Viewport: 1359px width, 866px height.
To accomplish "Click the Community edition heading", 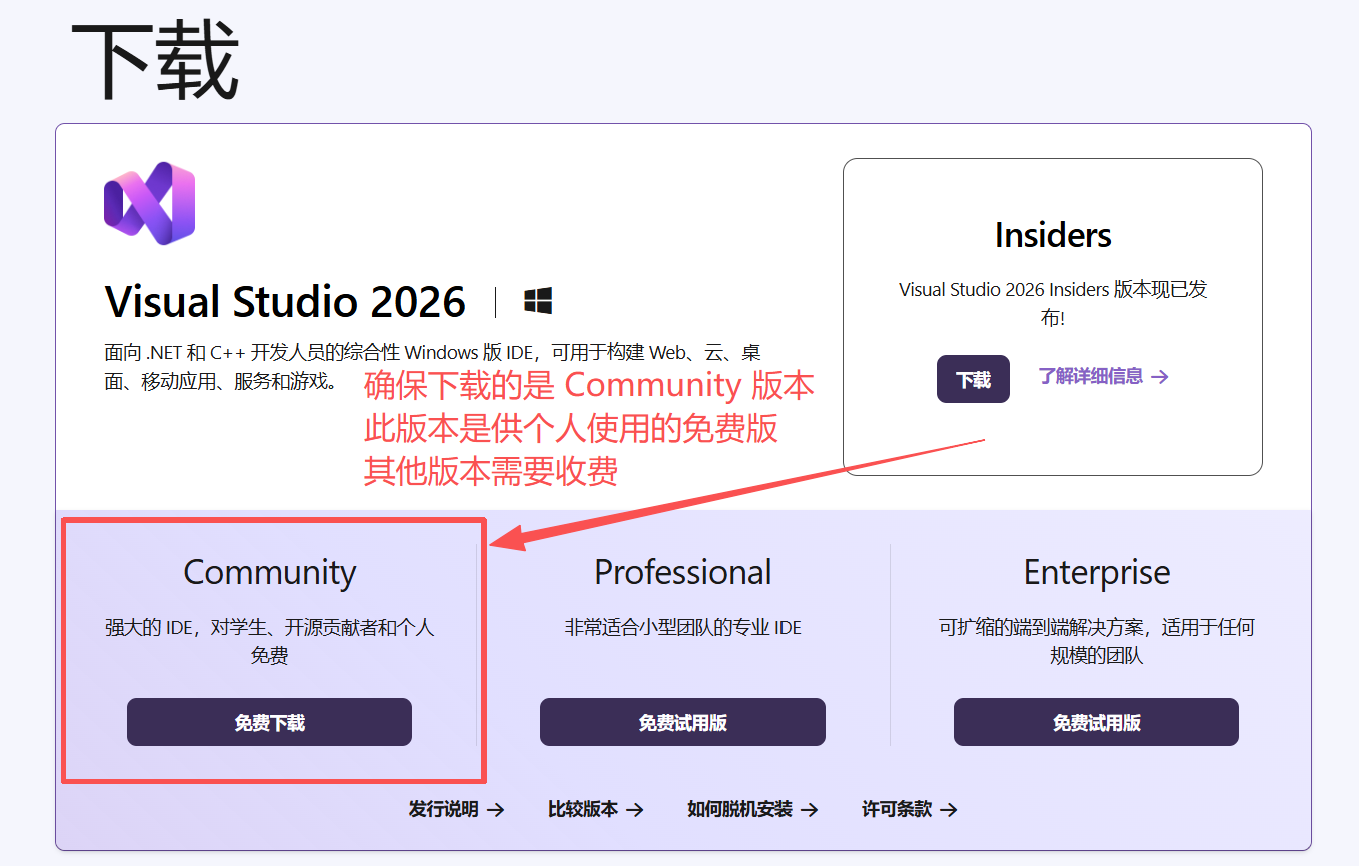I will [270, 572].
